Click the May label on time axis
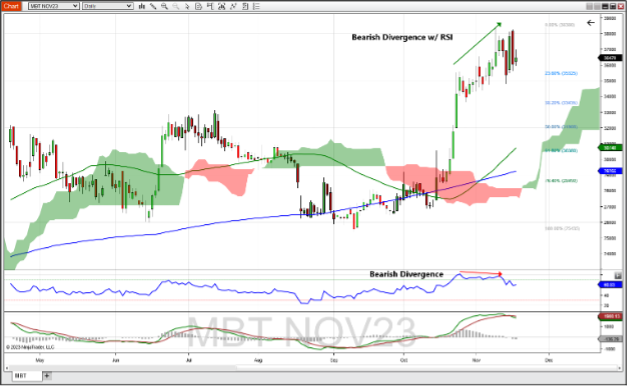 click(40, 360)
